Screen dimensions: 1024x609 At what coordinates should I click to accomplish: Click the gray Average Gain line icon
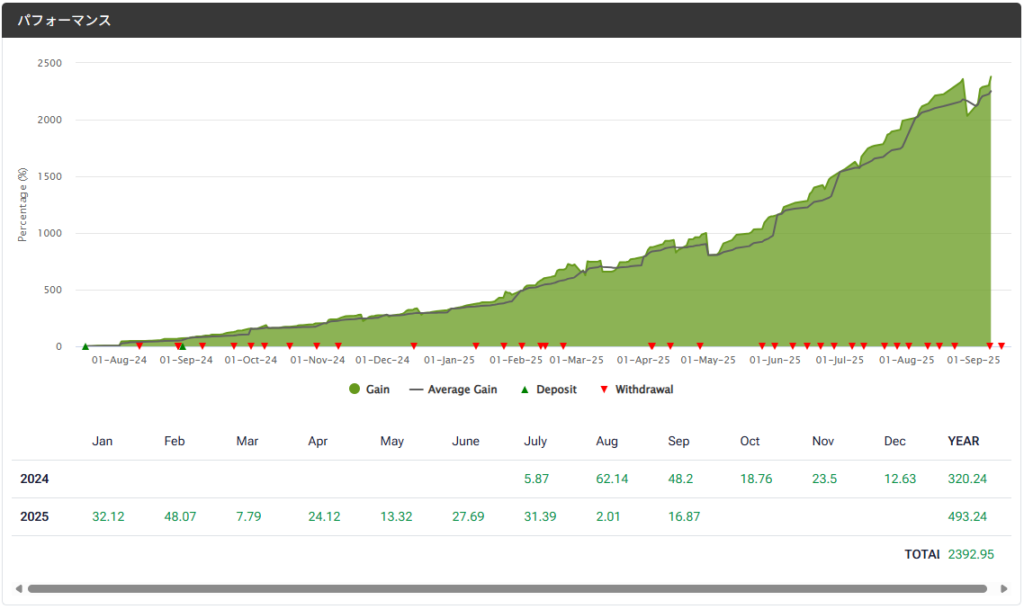tap(417, 389)
